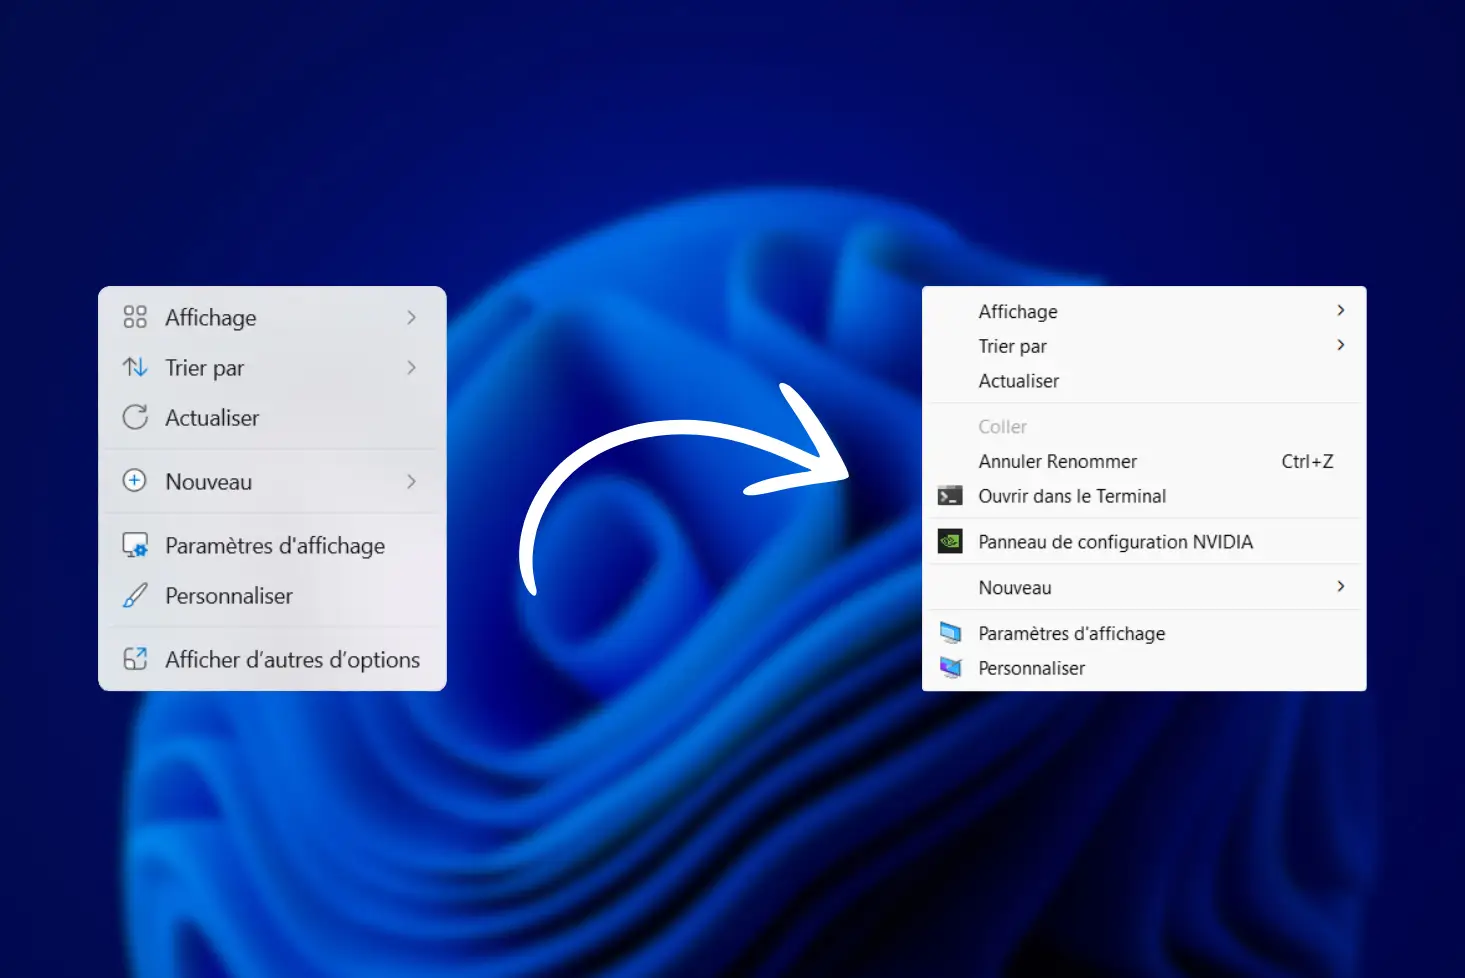Viewport: 1465px width, 978px height.
Task: Click the monitor gear icon in left menu
Action: 135,545
